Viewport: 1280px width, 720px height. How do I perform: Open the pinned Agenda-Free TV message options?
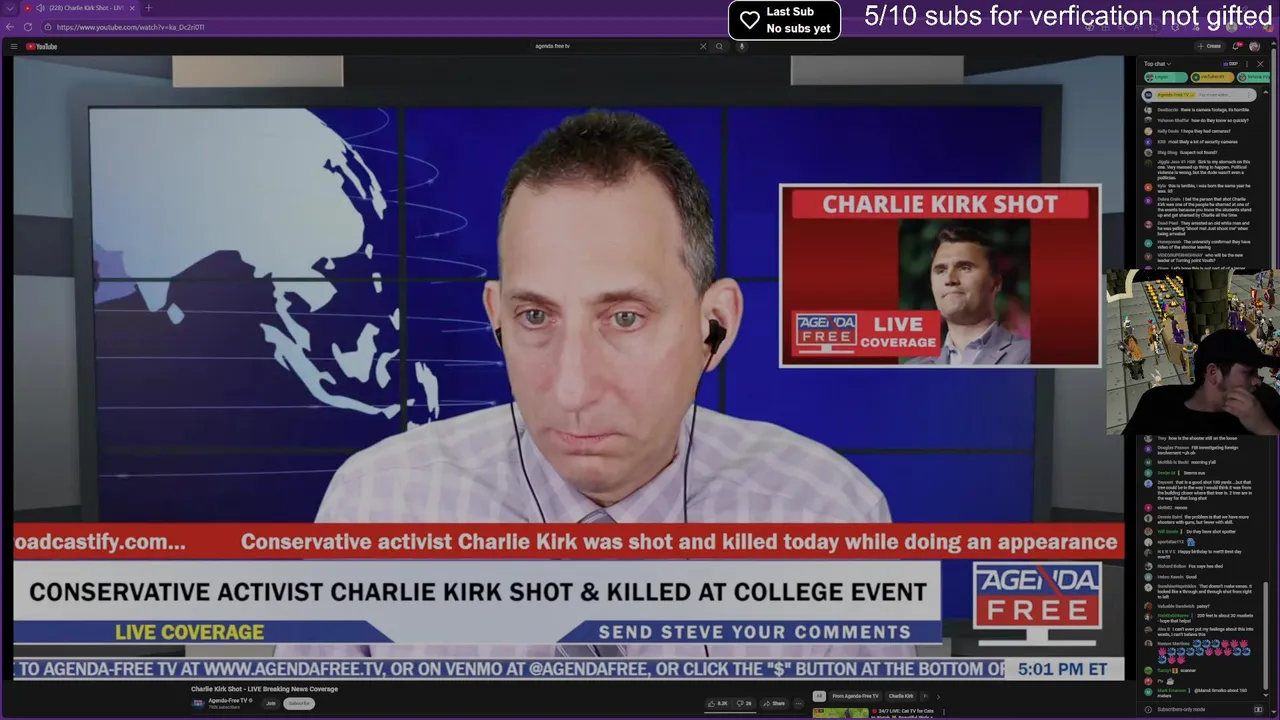1249,95
